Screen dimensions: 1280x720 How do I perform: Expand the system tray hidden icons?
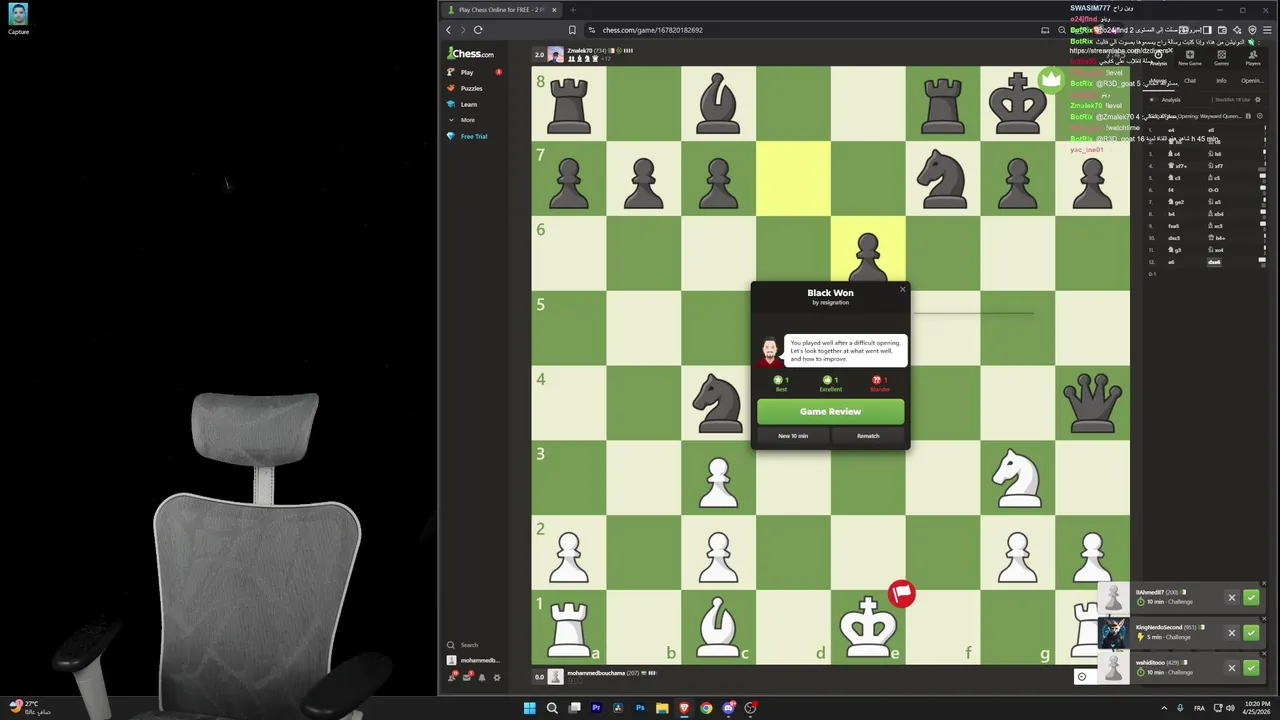[x=1163, y=708]
